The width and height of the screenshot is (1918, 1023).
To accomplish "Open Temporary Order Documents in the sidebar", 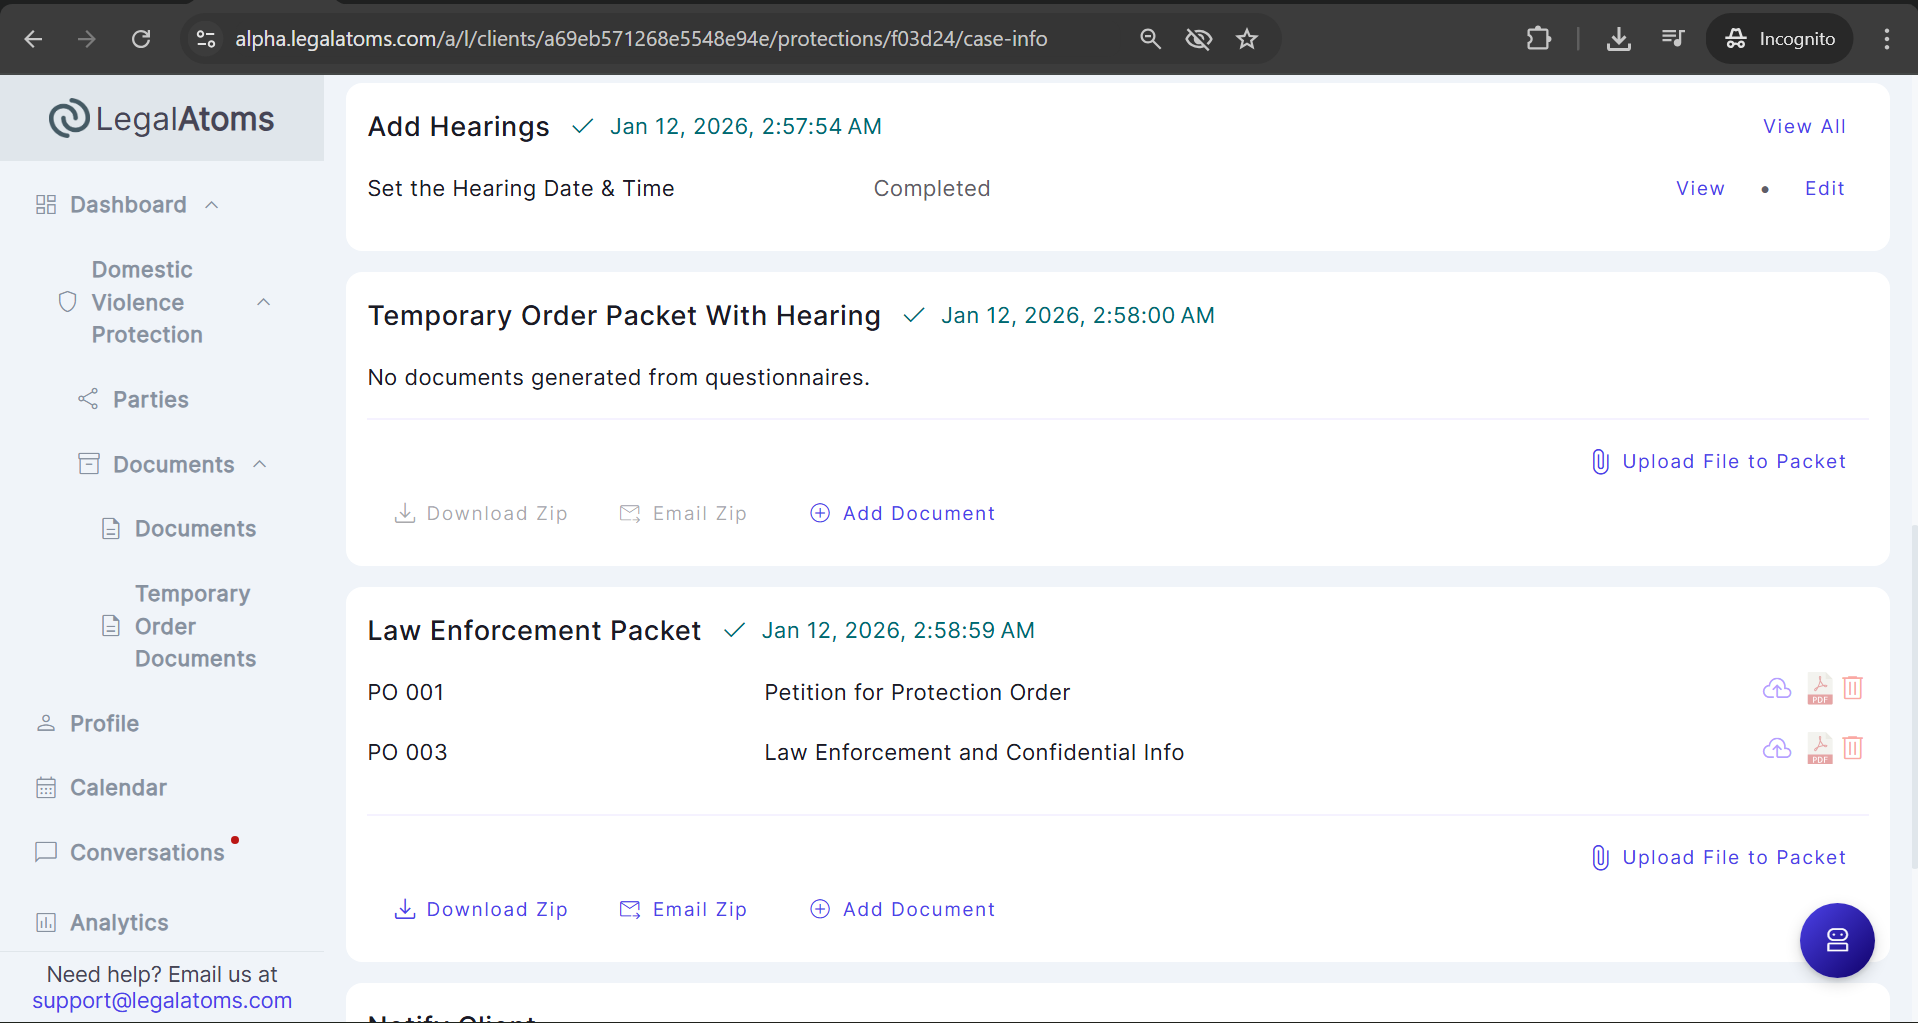I will pos(194,626).
